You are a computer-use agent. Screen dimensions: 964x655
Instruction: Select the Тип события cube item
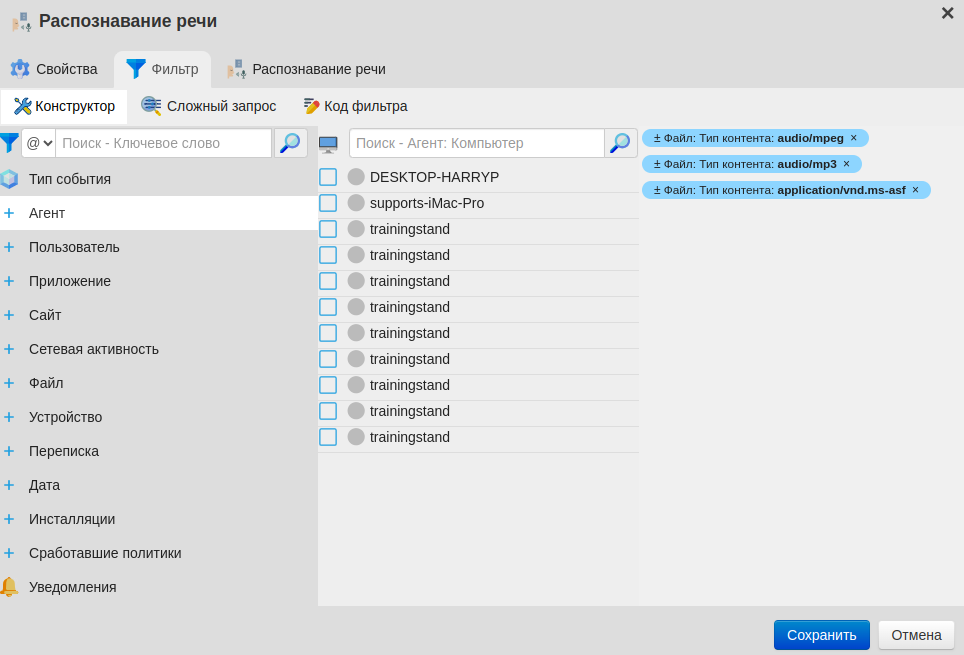pyautogui.click(x=69, y=179)
